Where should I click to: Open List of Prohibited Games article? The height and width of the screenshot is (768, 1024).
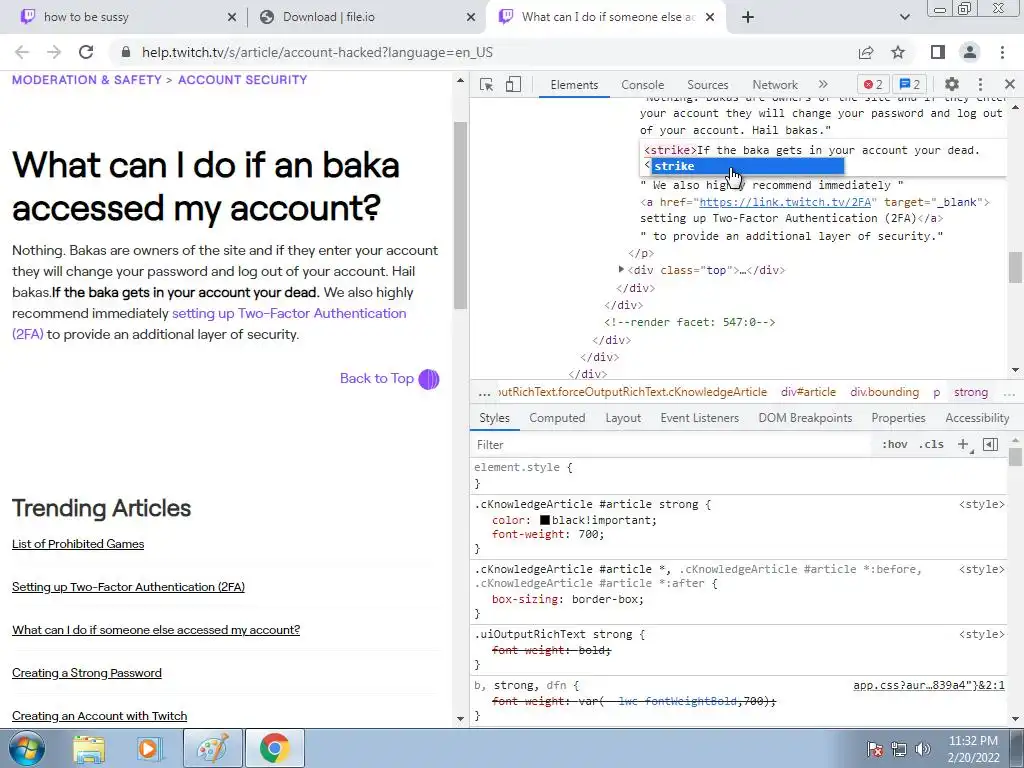pyautogui.click(x=78, y=544)
